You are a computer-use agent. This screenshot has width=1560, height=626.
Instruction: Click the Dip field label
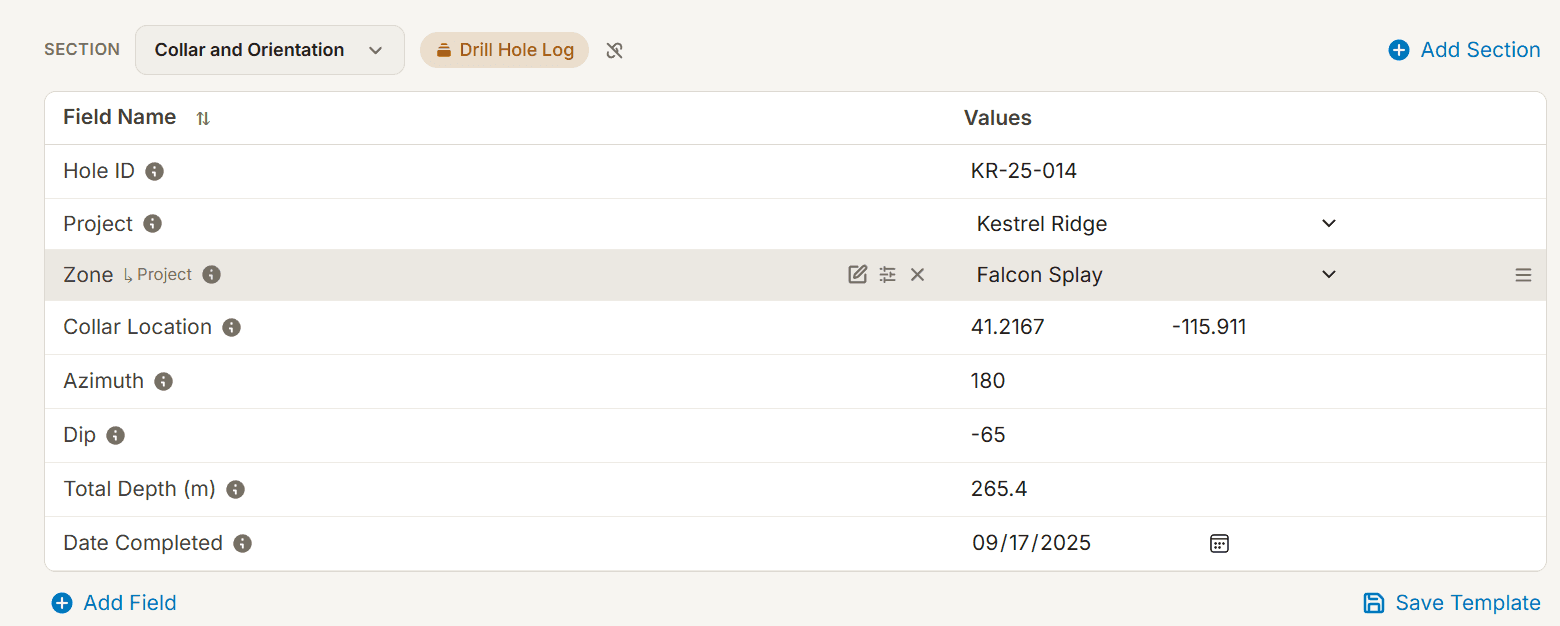pyautogui.click(x=80, y=435)
